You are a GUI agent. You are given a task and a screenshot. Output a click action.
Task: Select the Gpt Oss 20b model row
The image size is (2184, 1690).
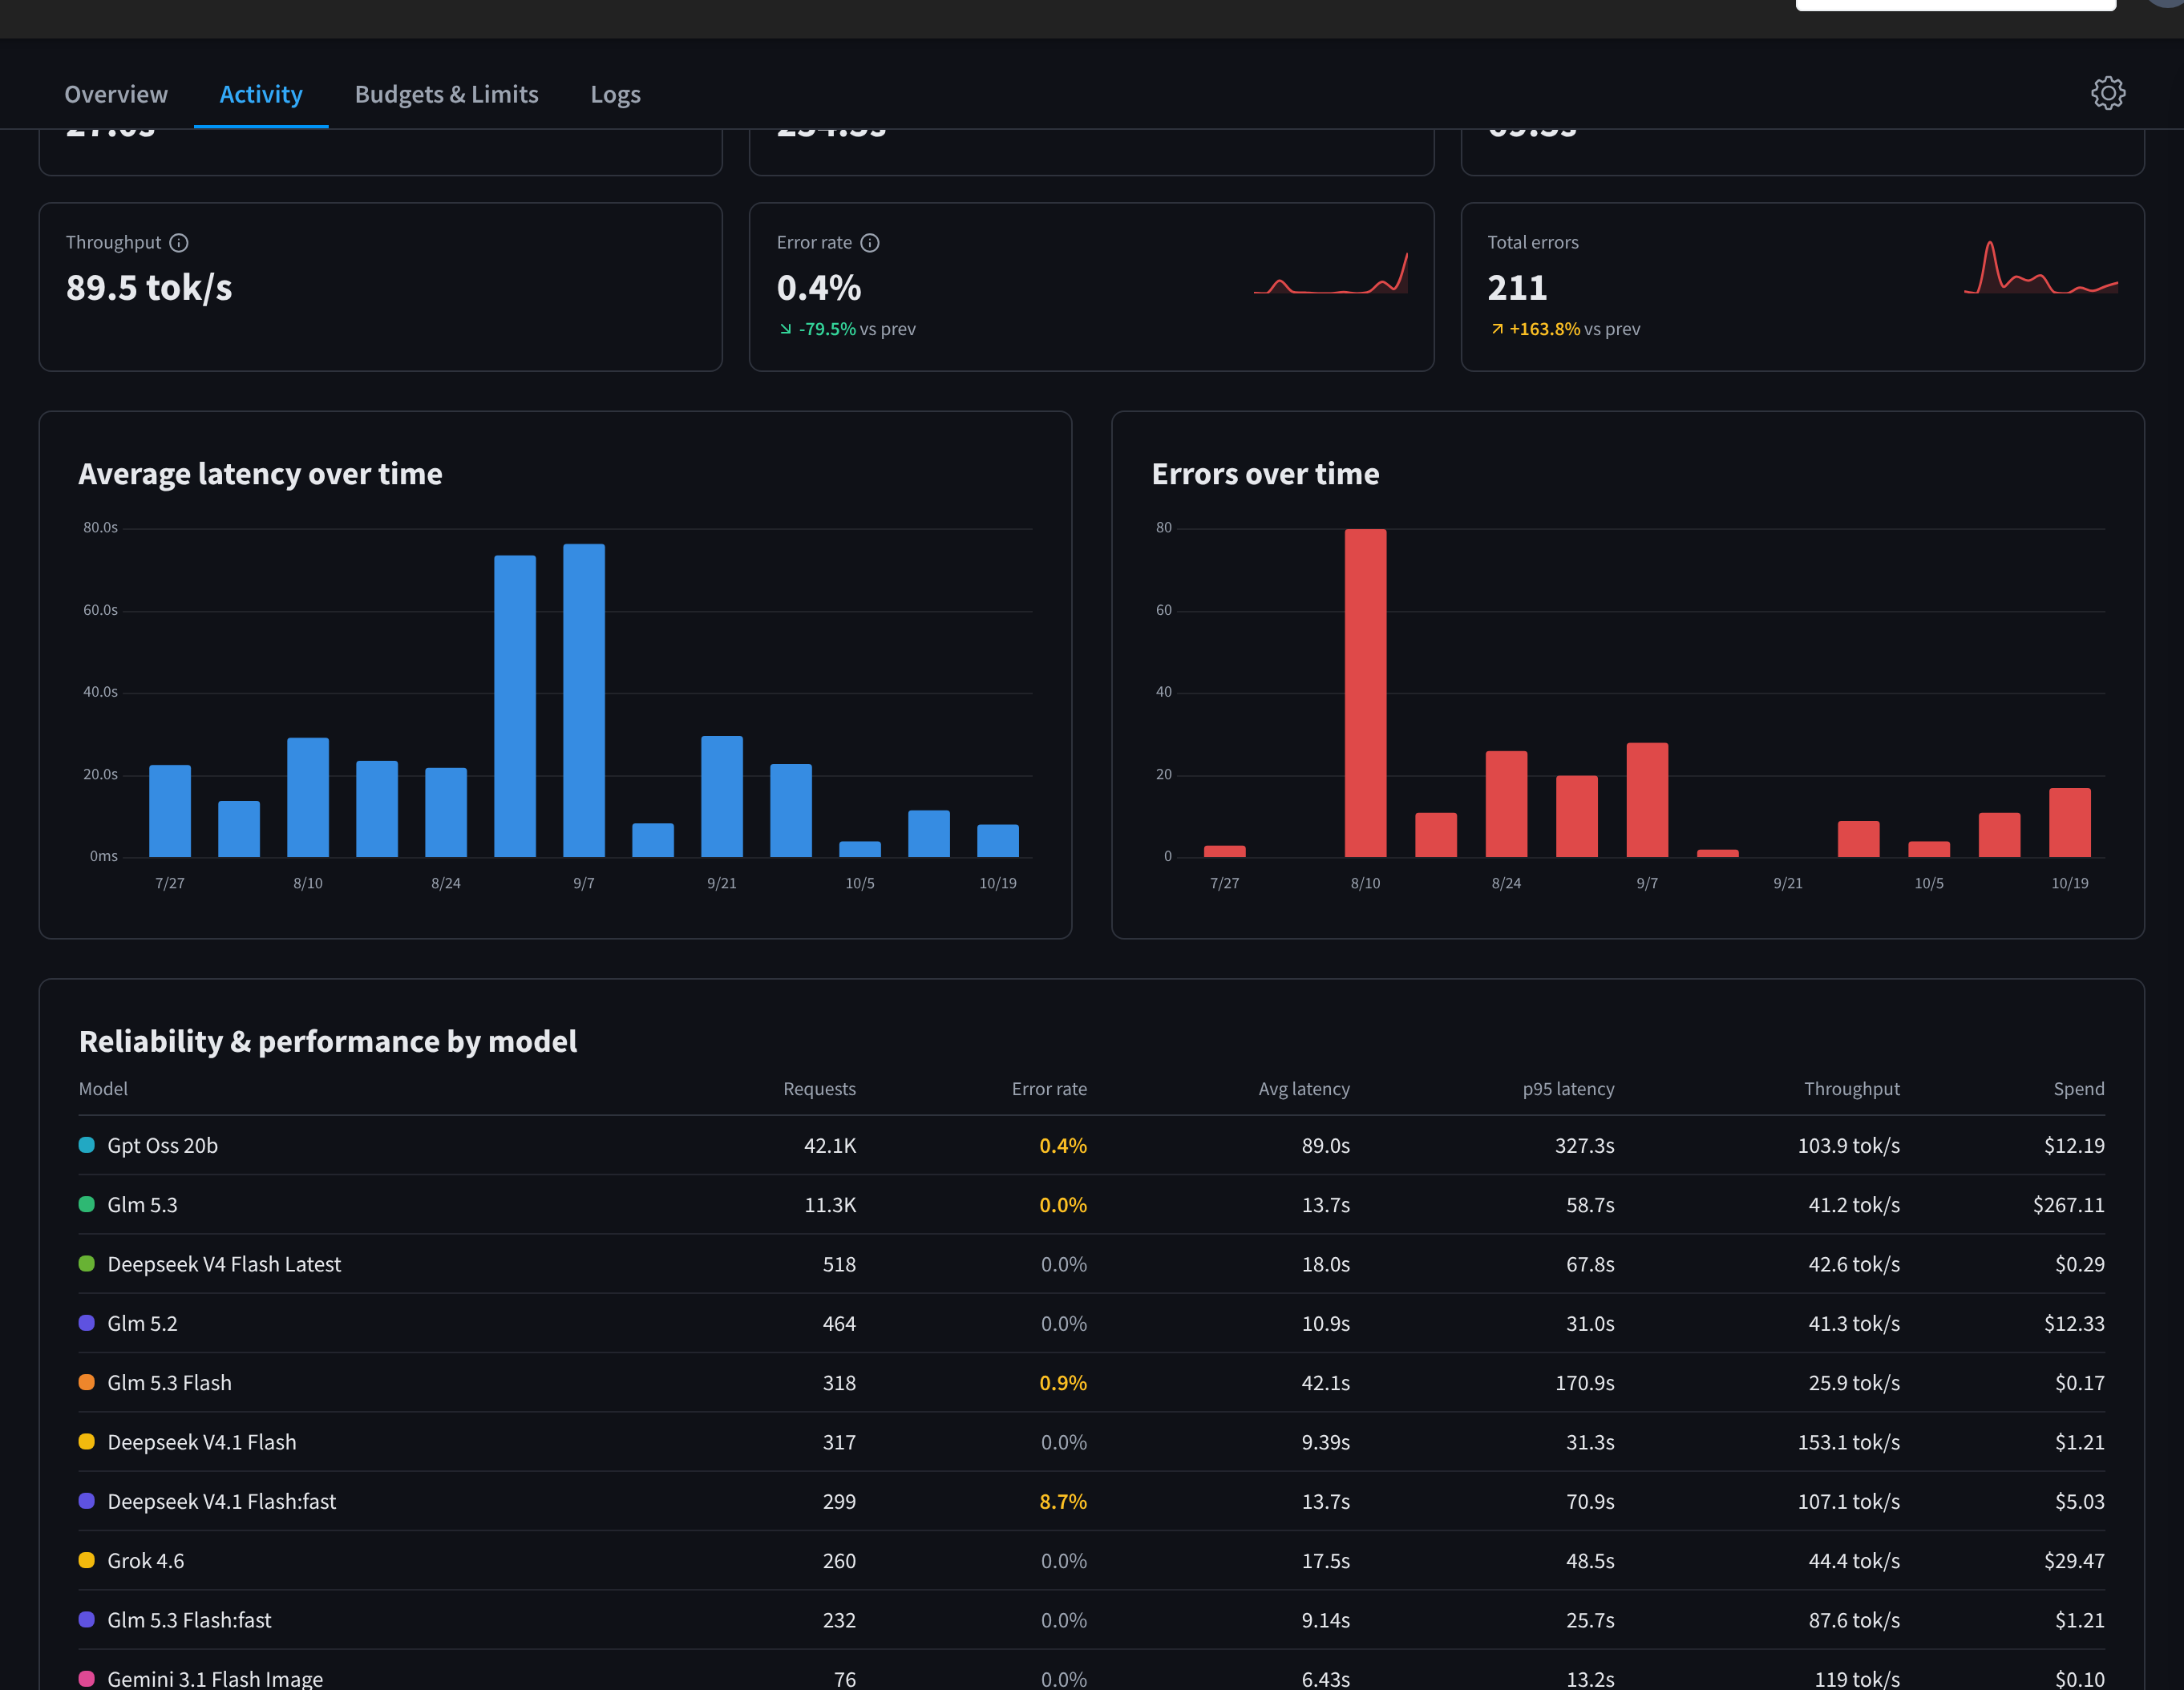[1092, 1145]
